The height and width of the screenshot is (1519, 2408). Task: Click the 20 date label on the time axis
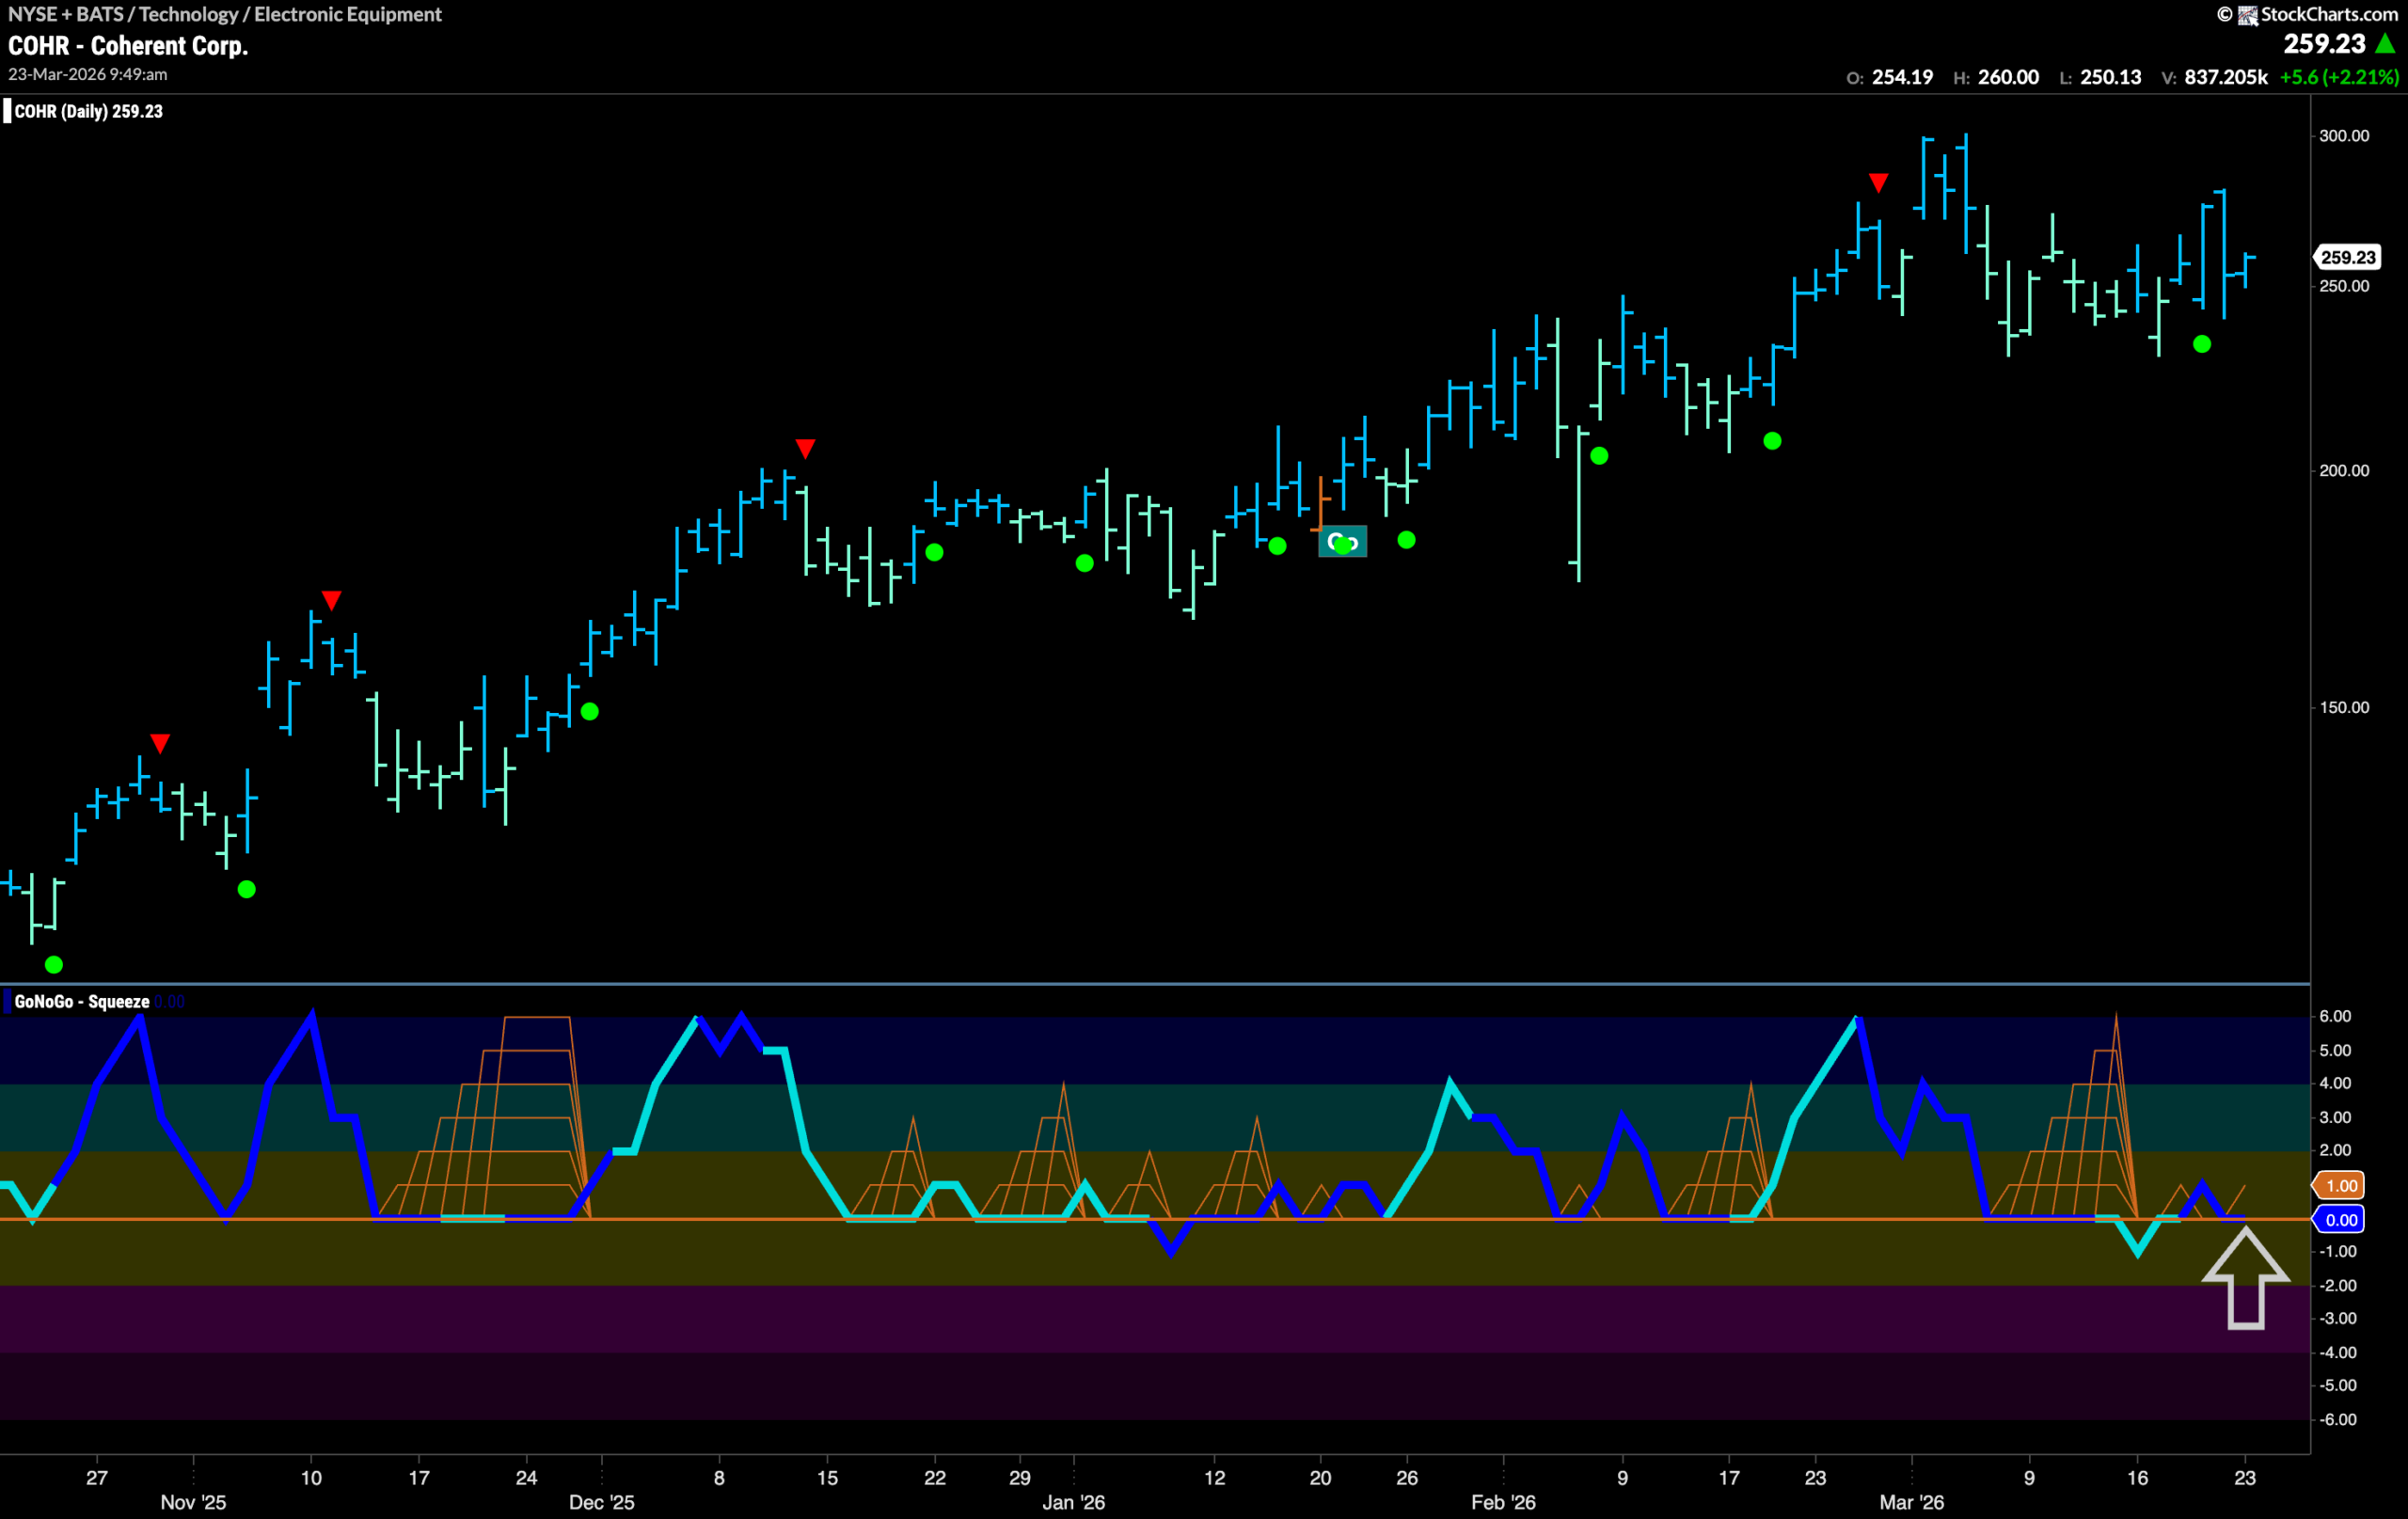[1320, 1478]
